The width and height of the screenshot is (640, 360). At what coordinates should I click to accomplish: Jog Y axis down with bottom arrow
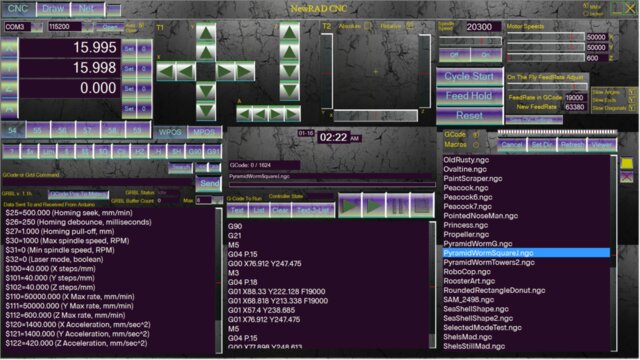[206, 111]
